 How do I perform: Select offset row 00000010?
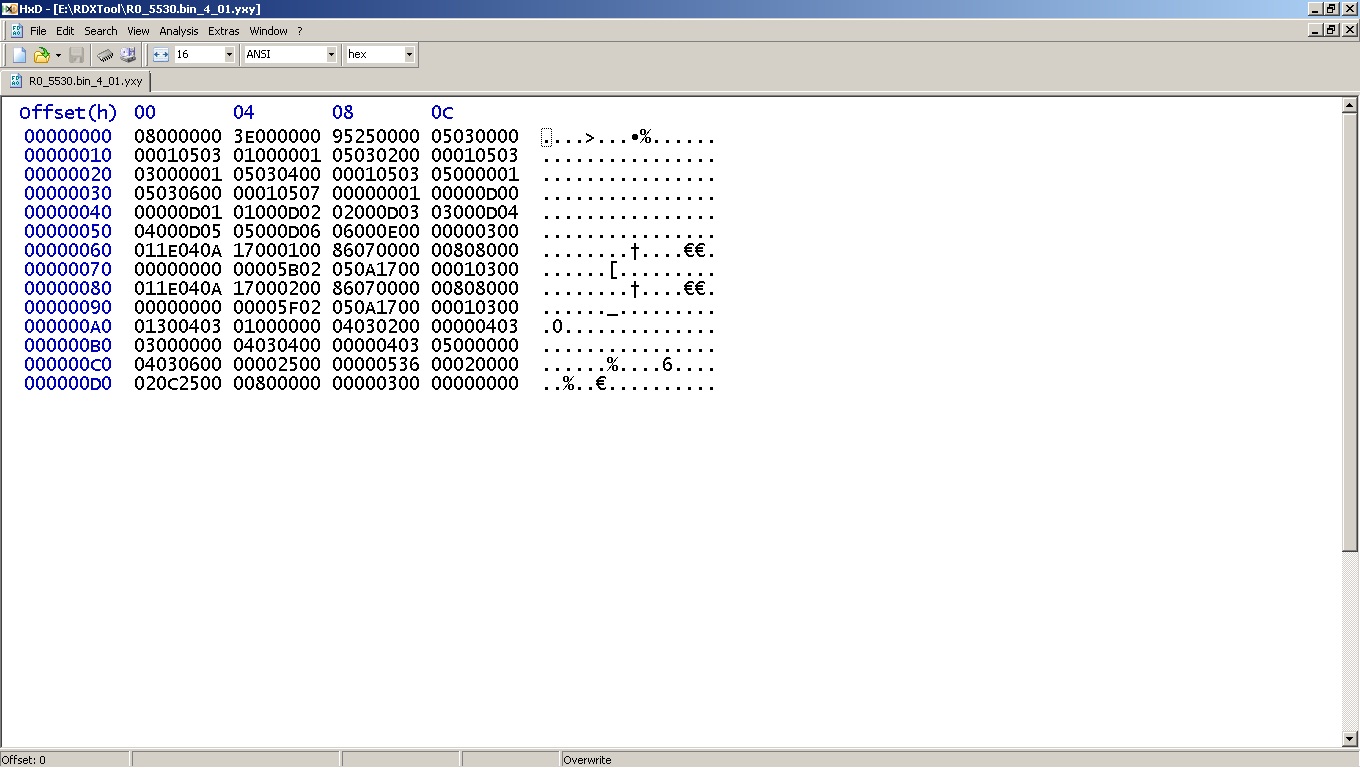click(68, 155)
